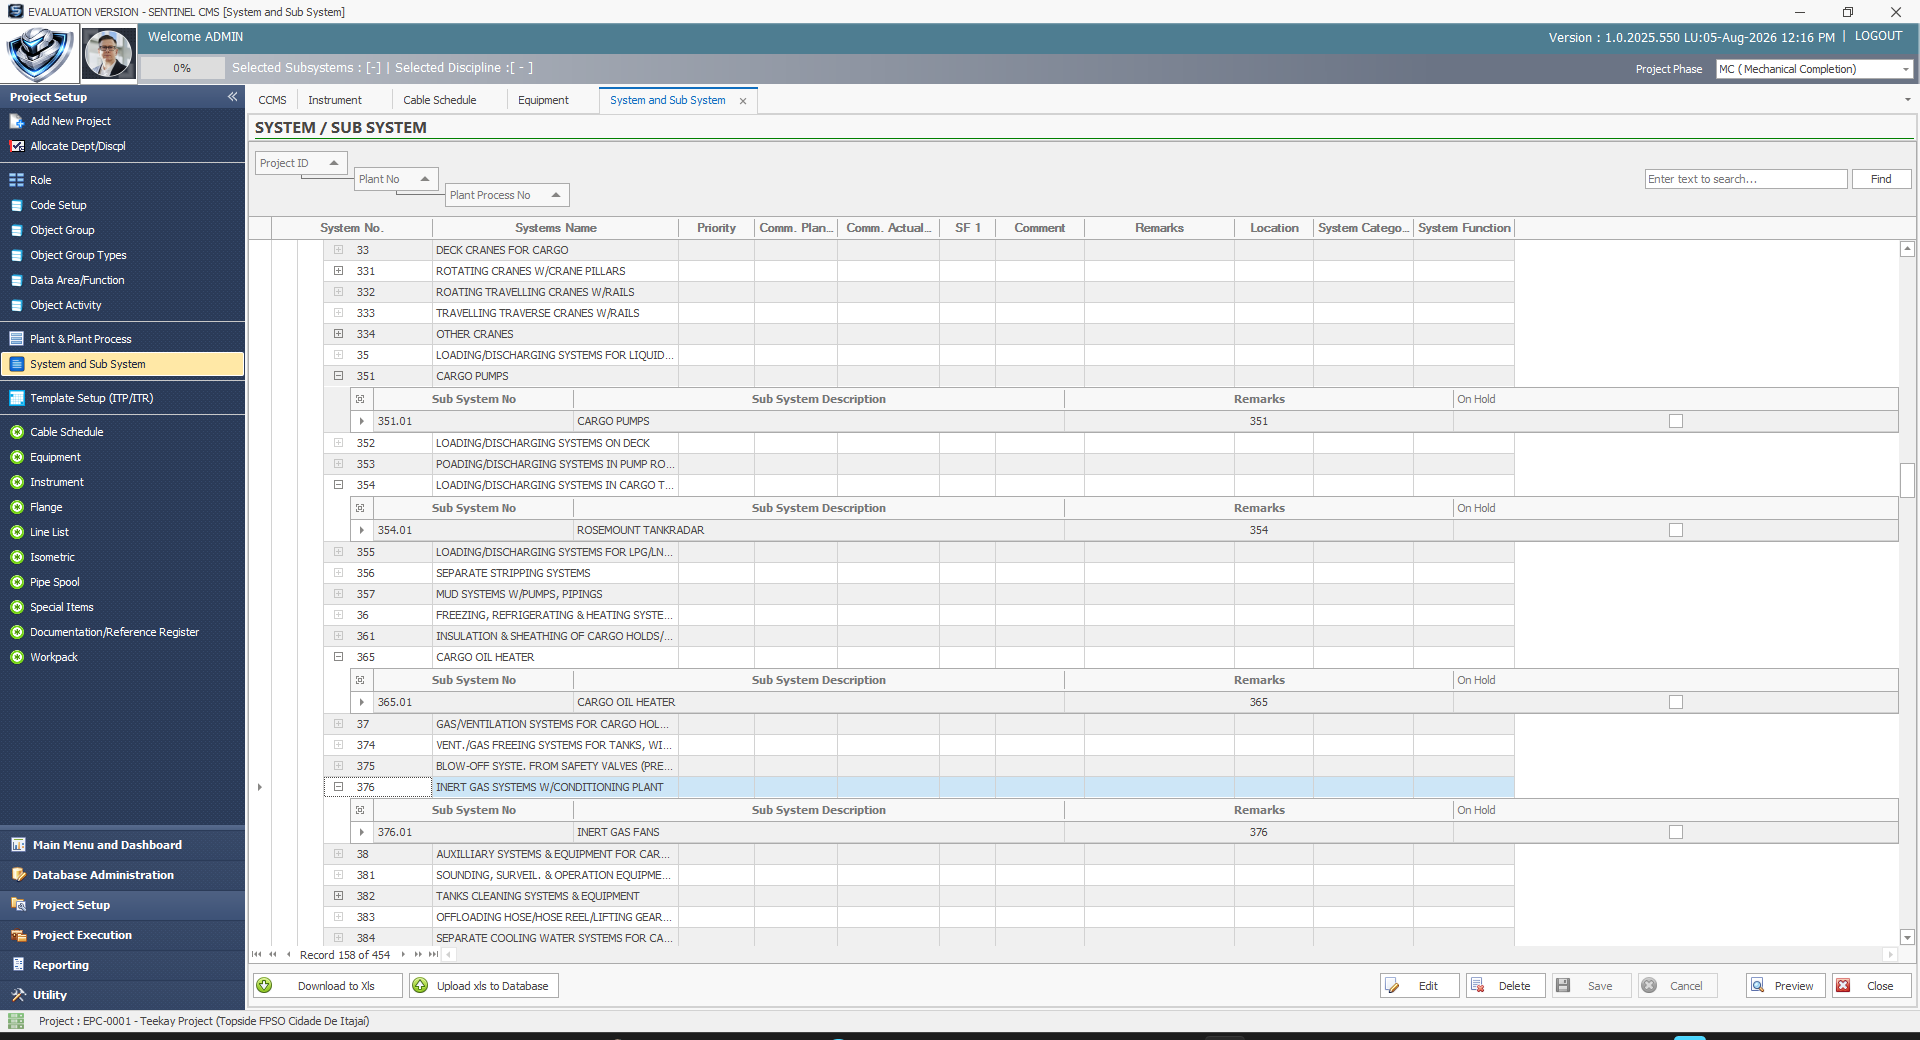Click the 0% progress bar

coord(182,68)
